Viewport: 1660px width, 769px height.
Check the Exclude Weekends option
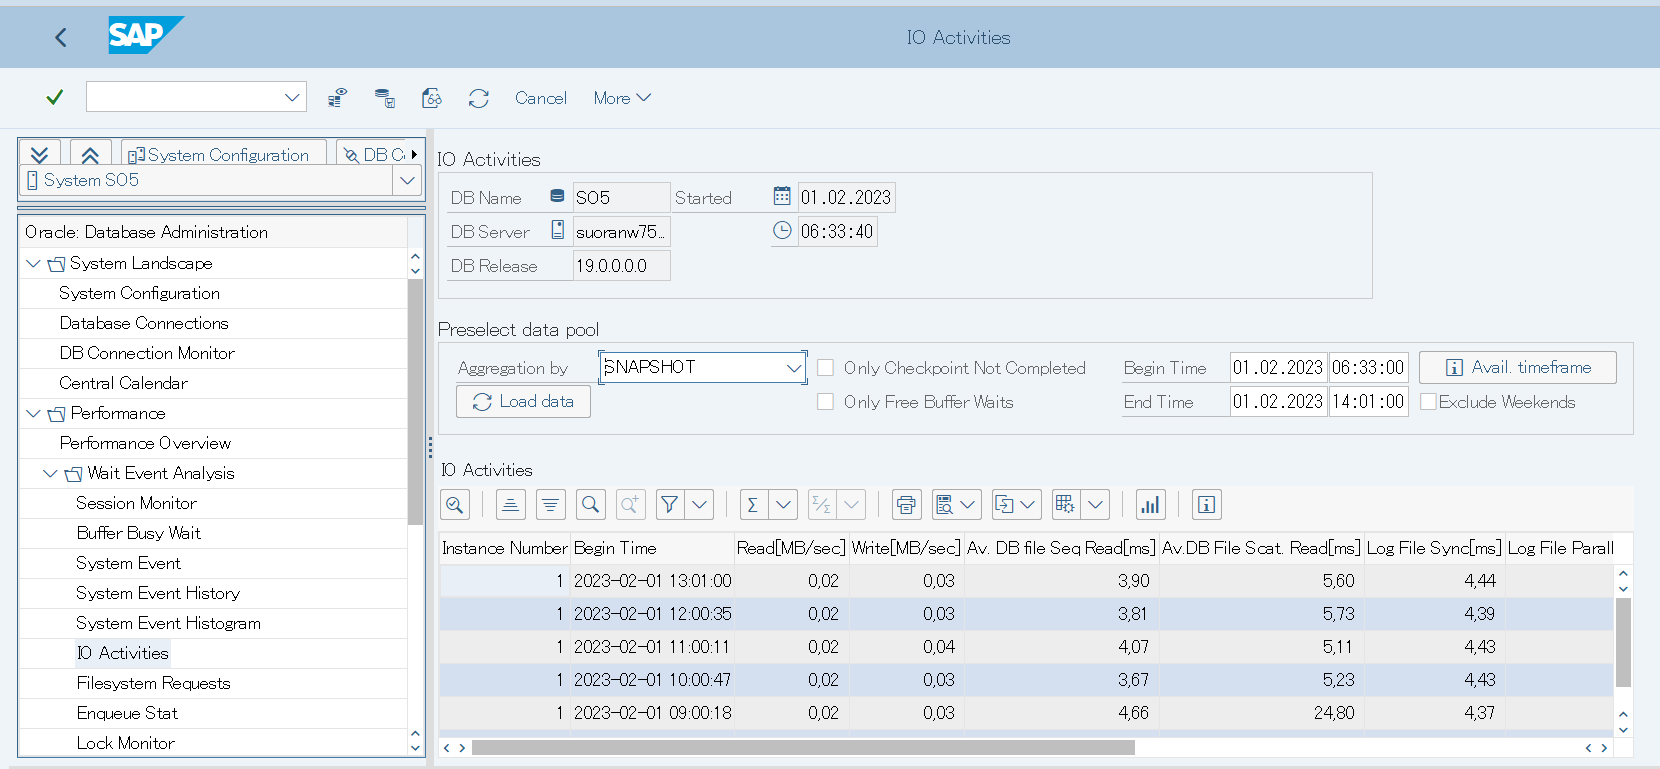pyautogui.click(x=1428, y=402)
